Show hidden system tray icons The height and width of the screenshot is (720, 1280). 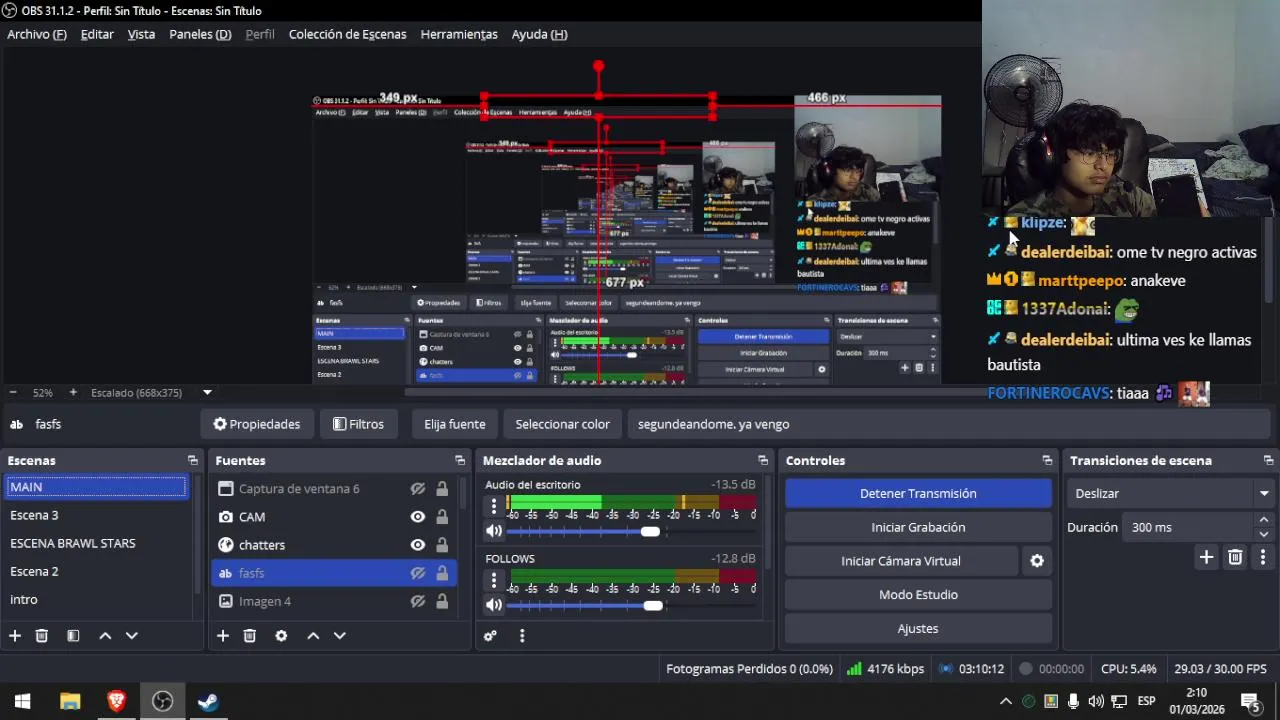[1006, 701]
